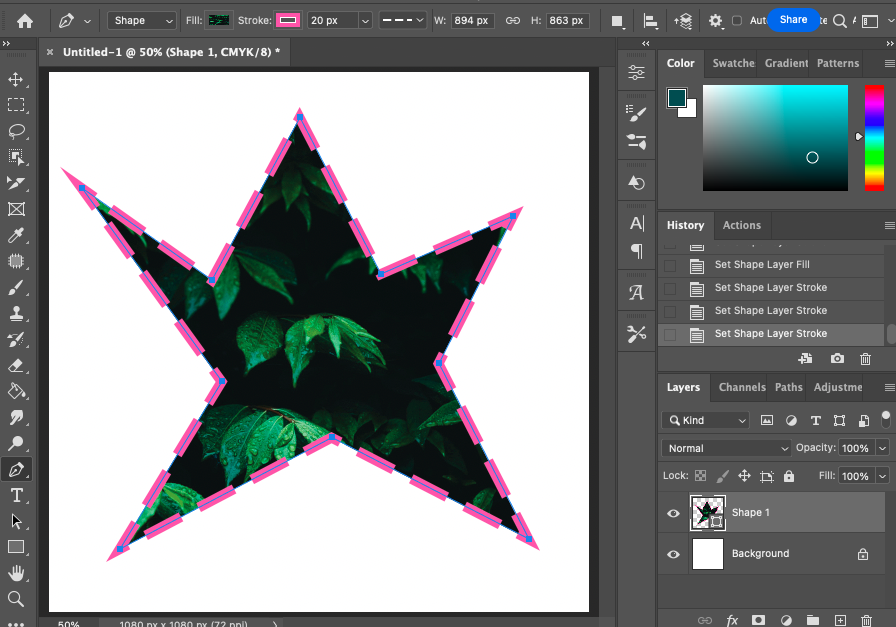
Task: Click the pink Stroke color swatch
Action: point(287,20)
